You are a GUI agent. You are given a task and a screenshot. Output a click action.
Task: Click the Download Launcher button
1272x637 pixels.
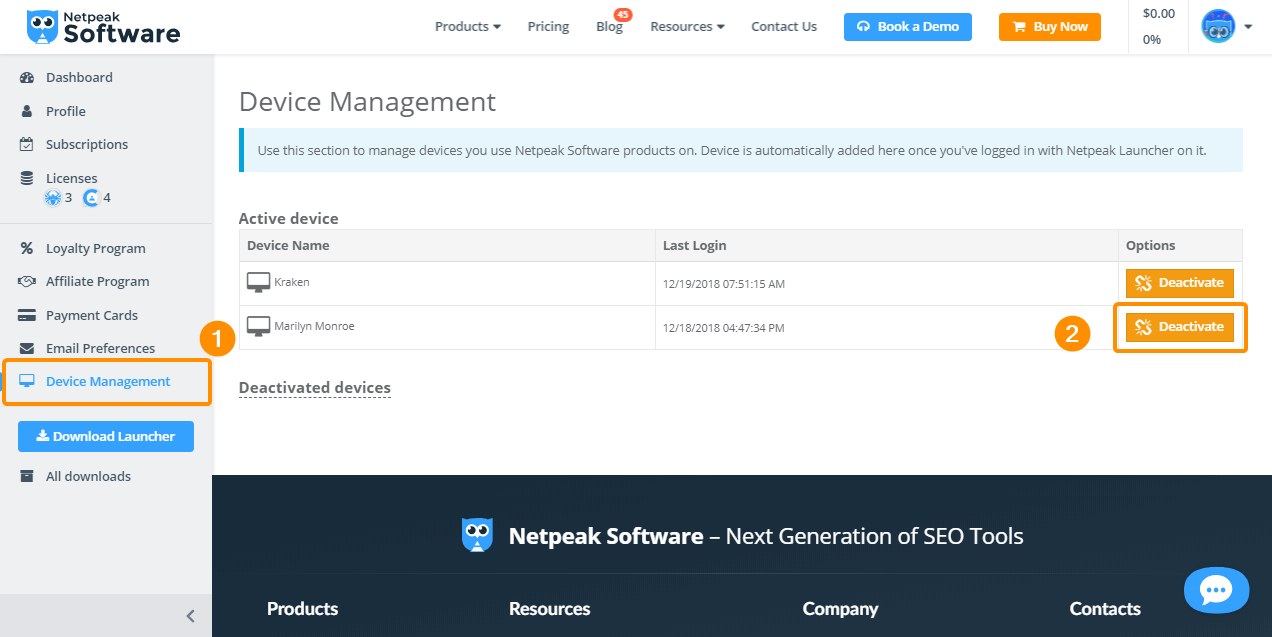coord(106,436)
